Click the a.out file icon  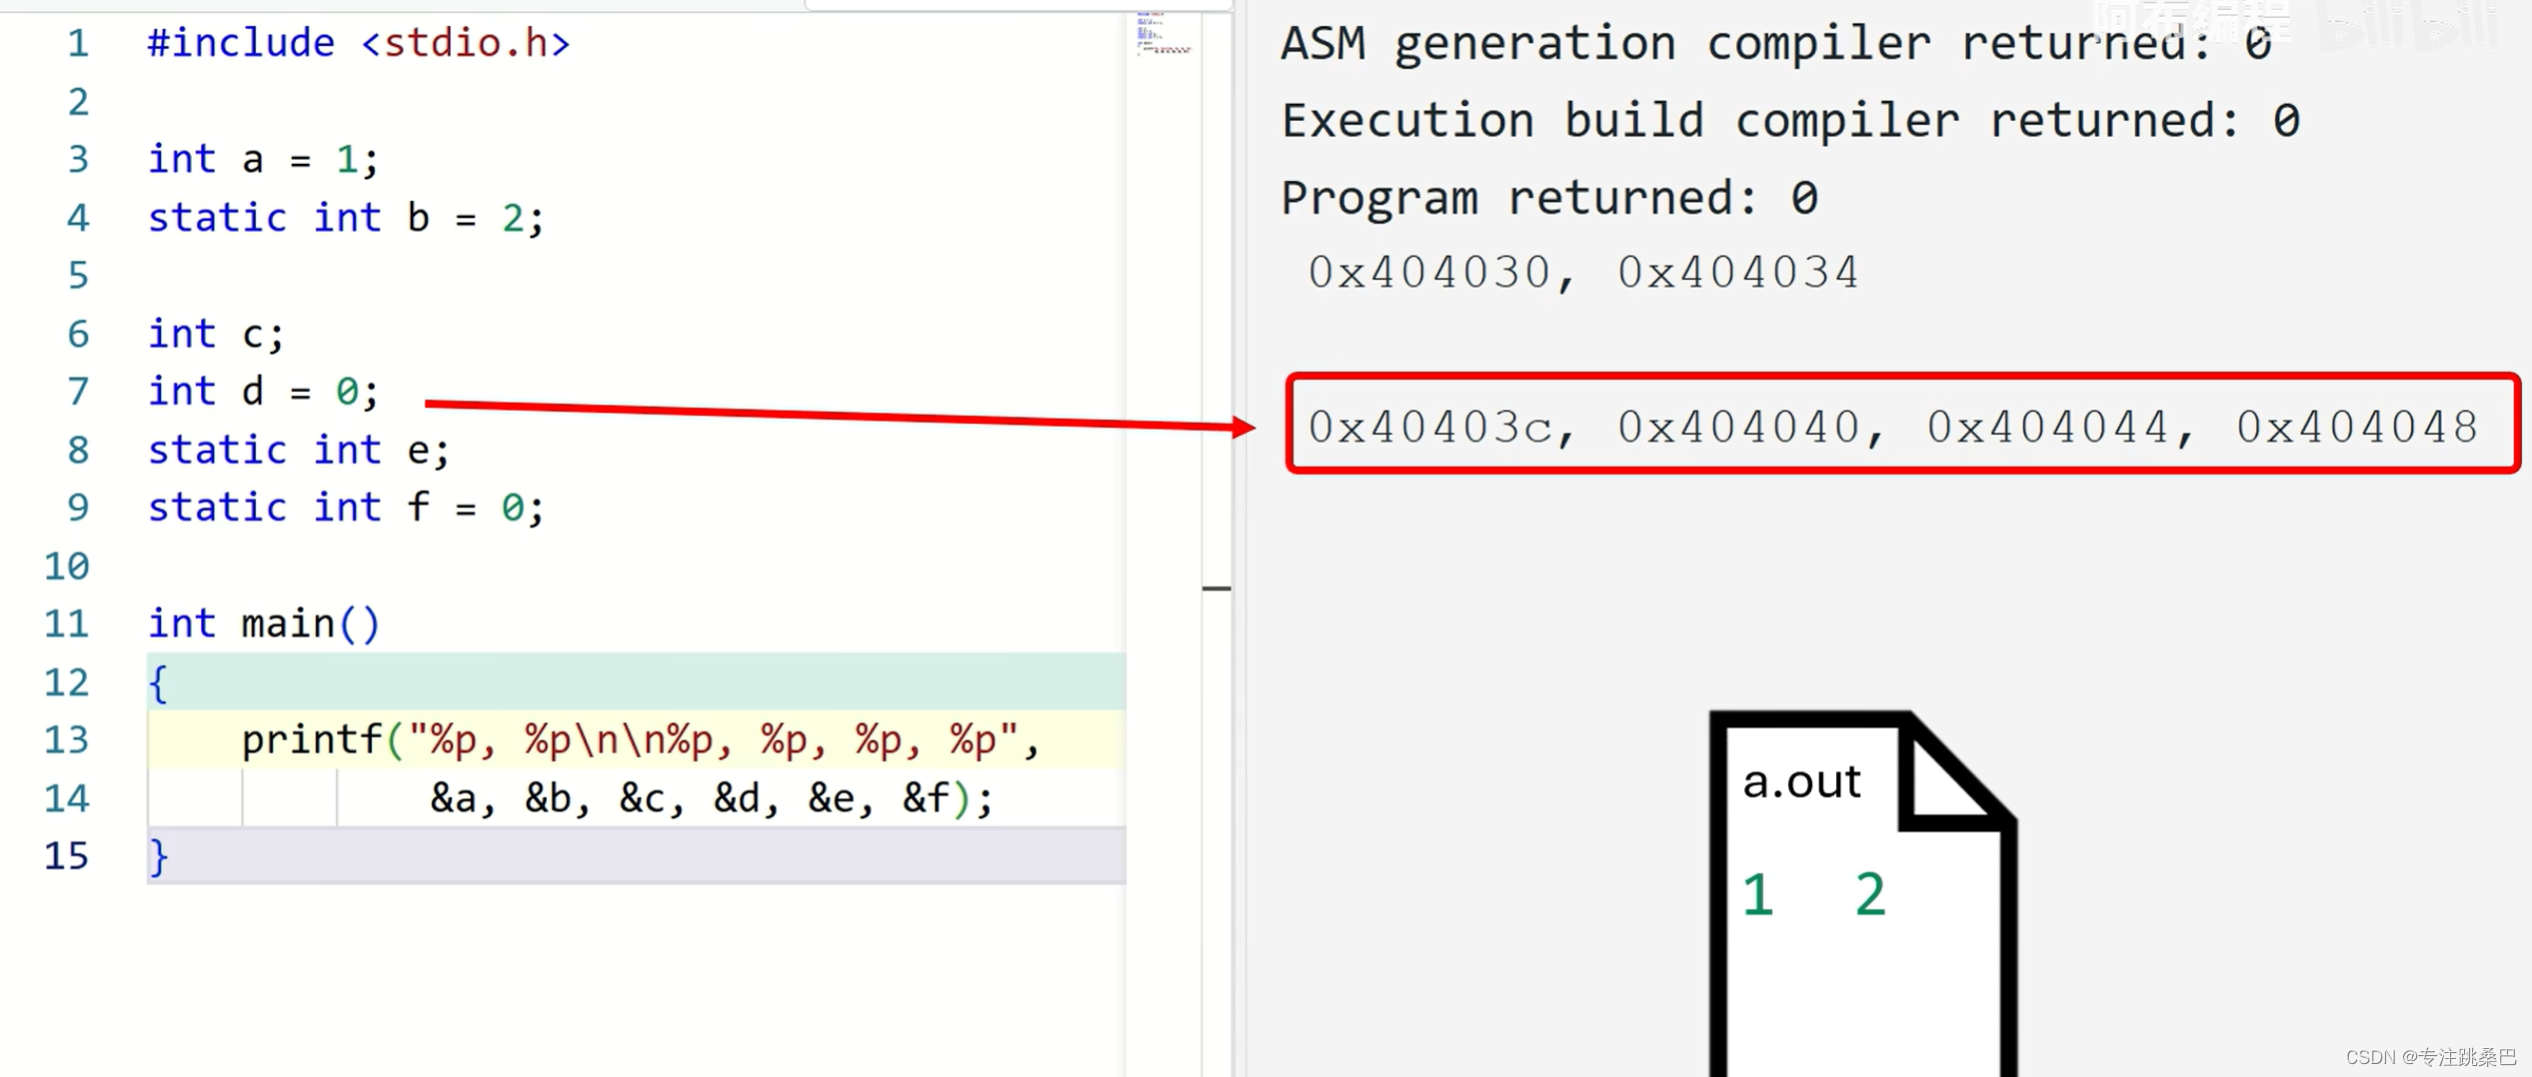1860,890
